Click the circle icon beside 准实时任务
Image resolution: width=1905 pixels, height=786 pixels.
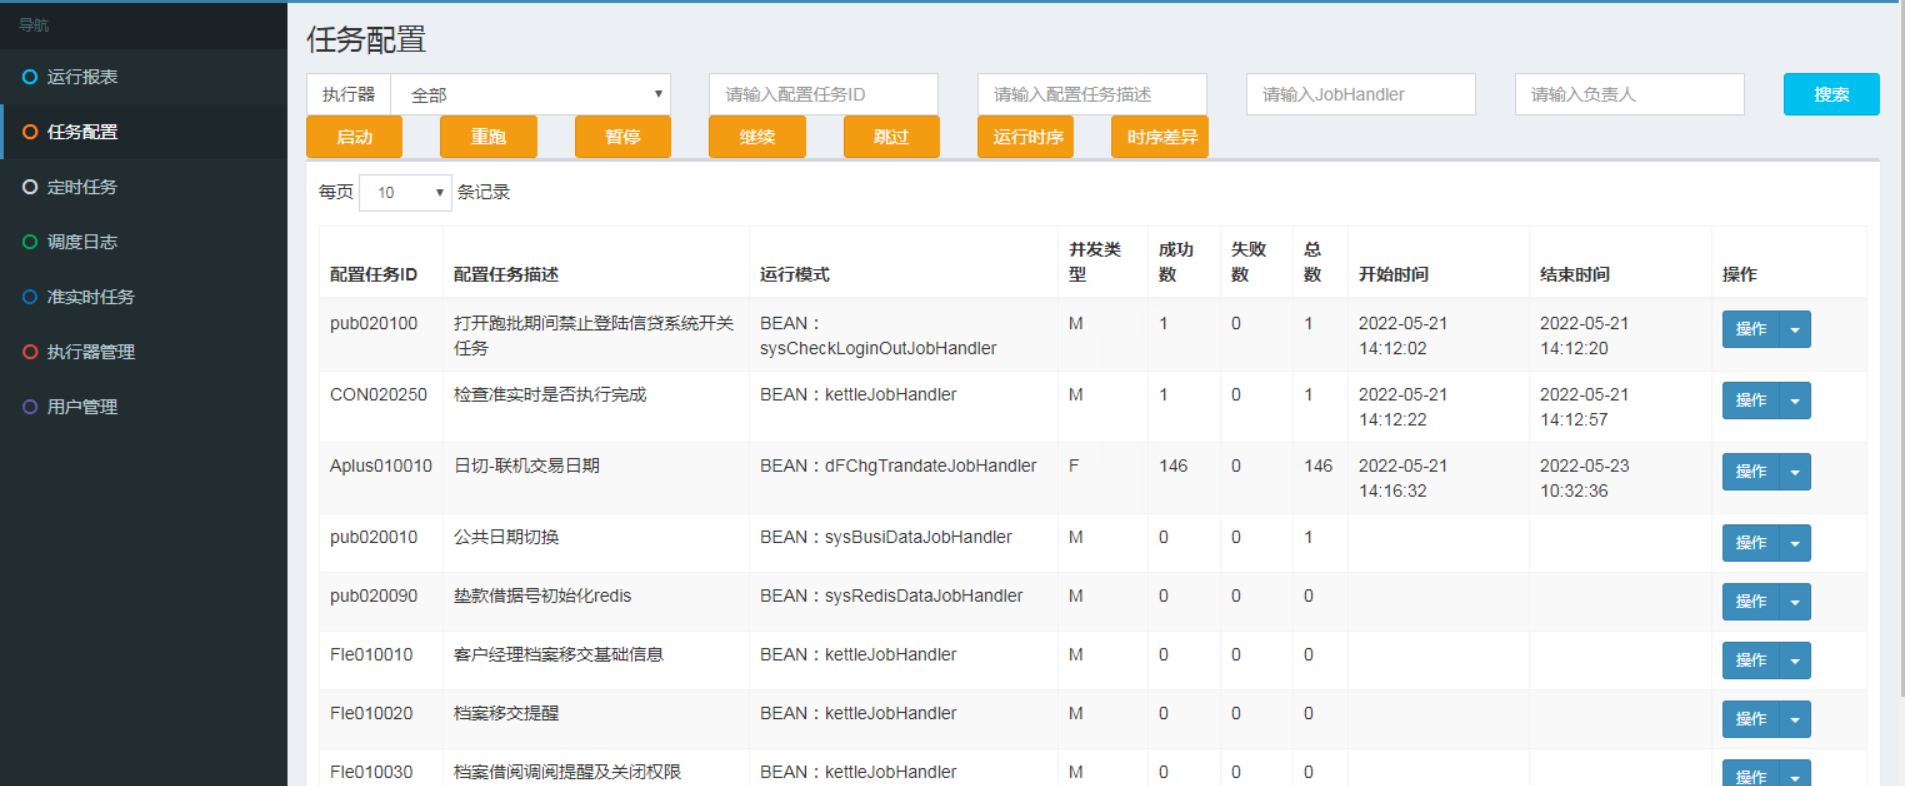(x=30, y=297)
